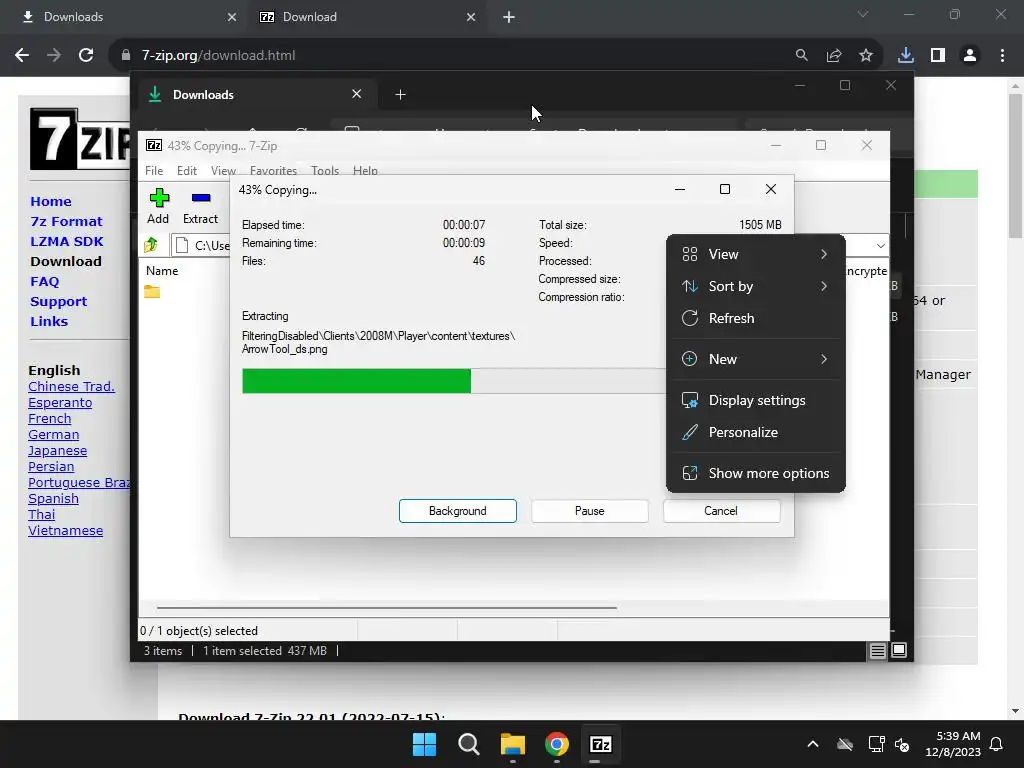Open a new tab in File Explorer
1024x768 pixels.
click(x=400, y=95)
